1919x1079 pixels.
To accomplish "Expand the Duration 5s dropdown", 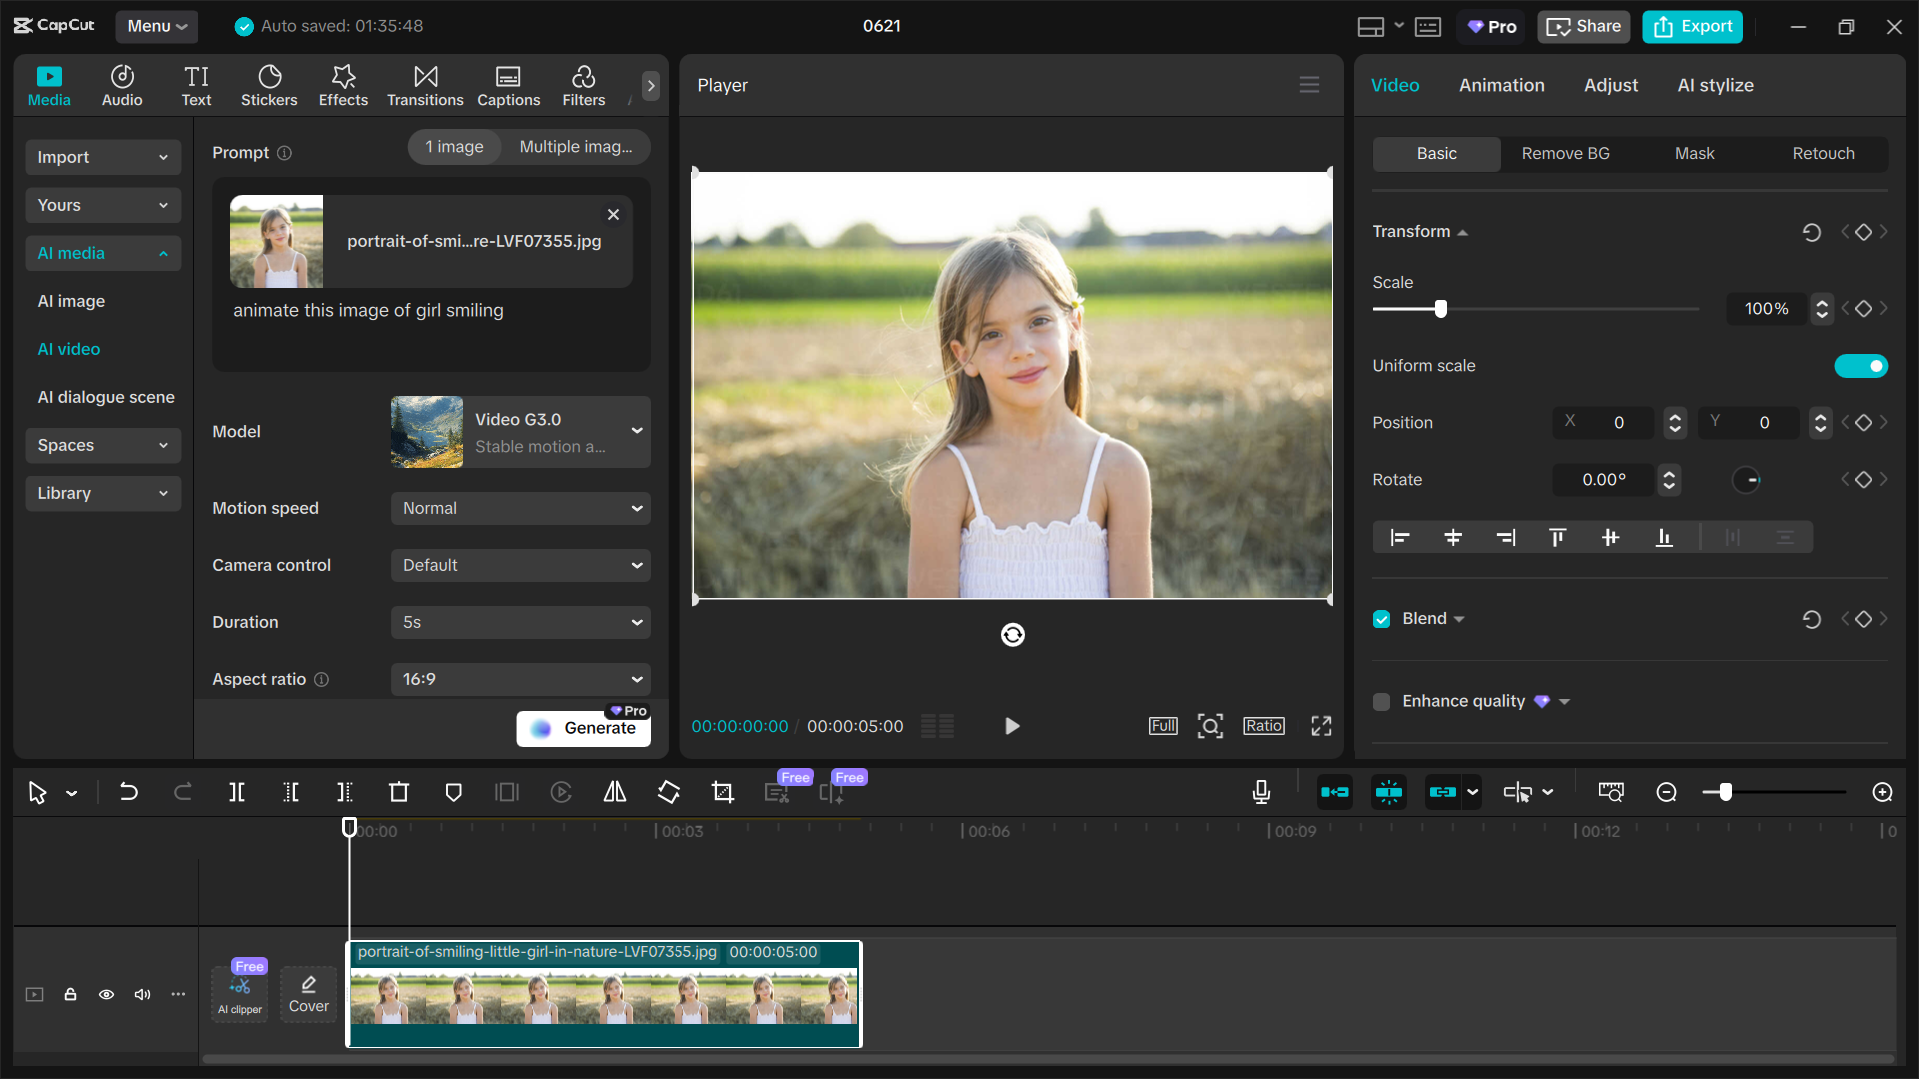I will point(520,622).
